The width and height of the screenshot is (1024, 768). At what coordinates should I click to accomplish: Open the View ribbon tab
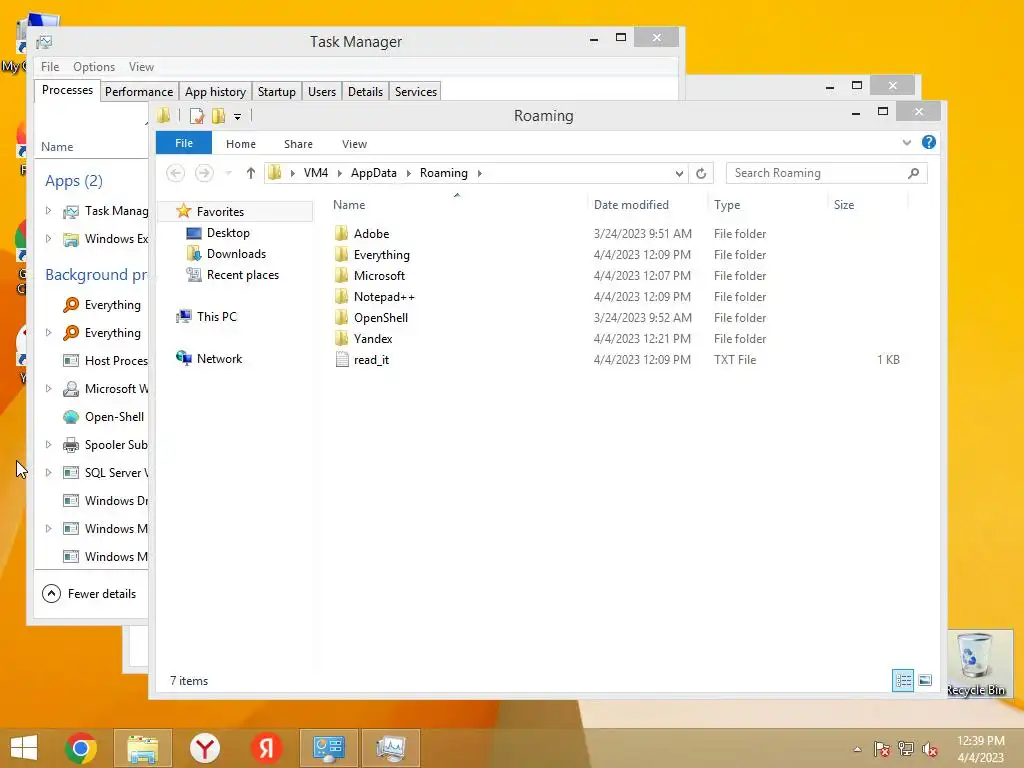354,144
